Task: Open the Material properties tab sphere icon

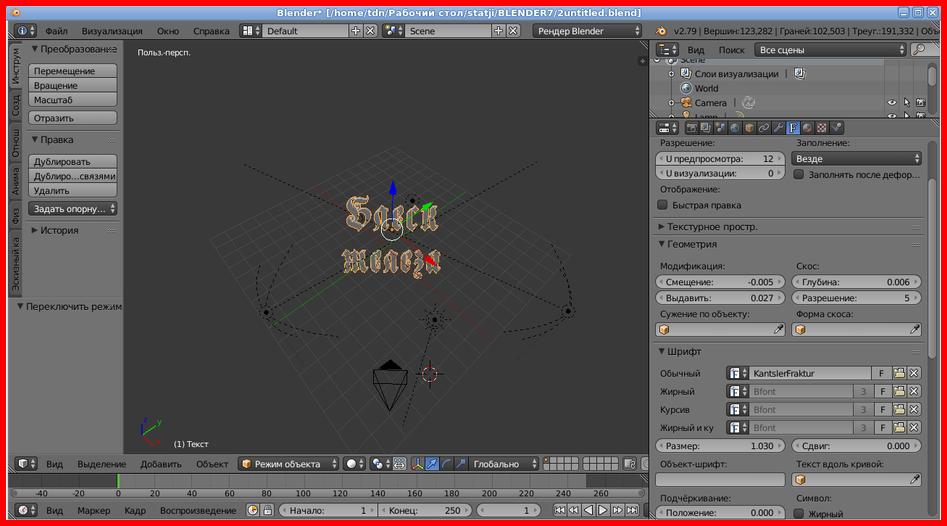Action: point(807,128)
